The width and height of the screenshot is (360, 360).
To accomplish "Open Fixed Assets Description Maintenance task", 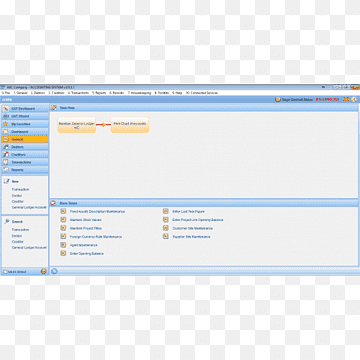I will click(x=97, y=212).
